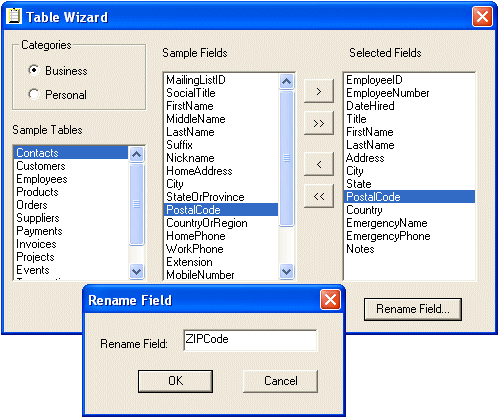Viewport: 498px width, 417px height.
Task: Click the Rename Field... button
Action: click(x=413, y=309)
